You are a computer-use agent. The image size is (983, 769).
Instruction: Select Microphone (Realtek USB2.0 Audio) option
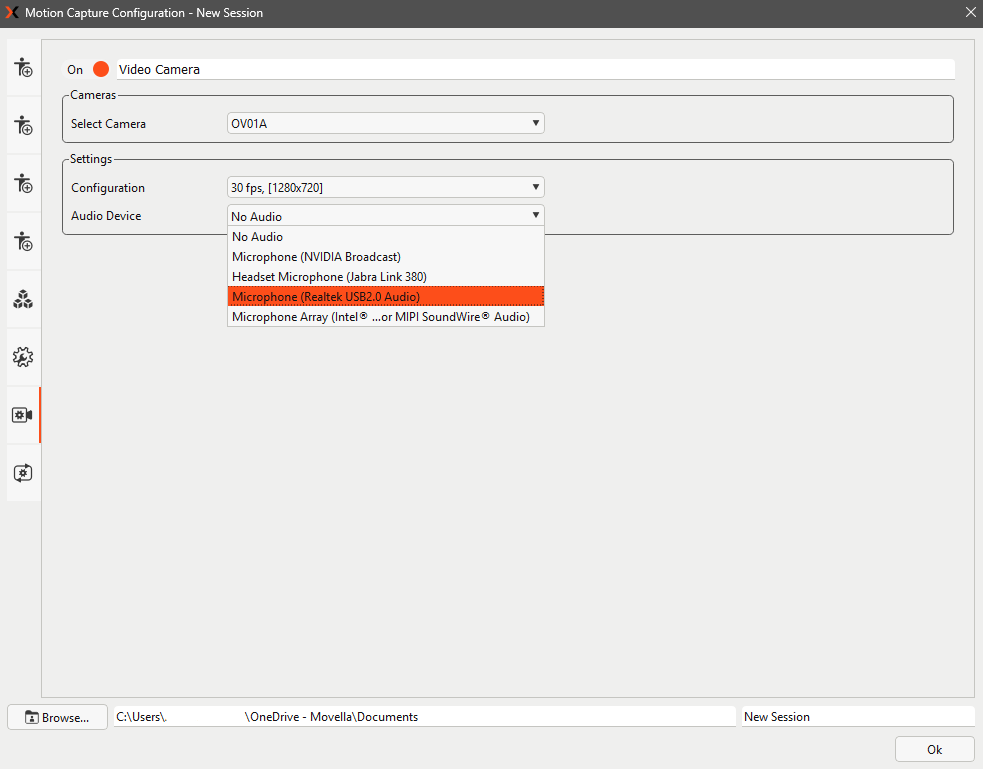386,296
